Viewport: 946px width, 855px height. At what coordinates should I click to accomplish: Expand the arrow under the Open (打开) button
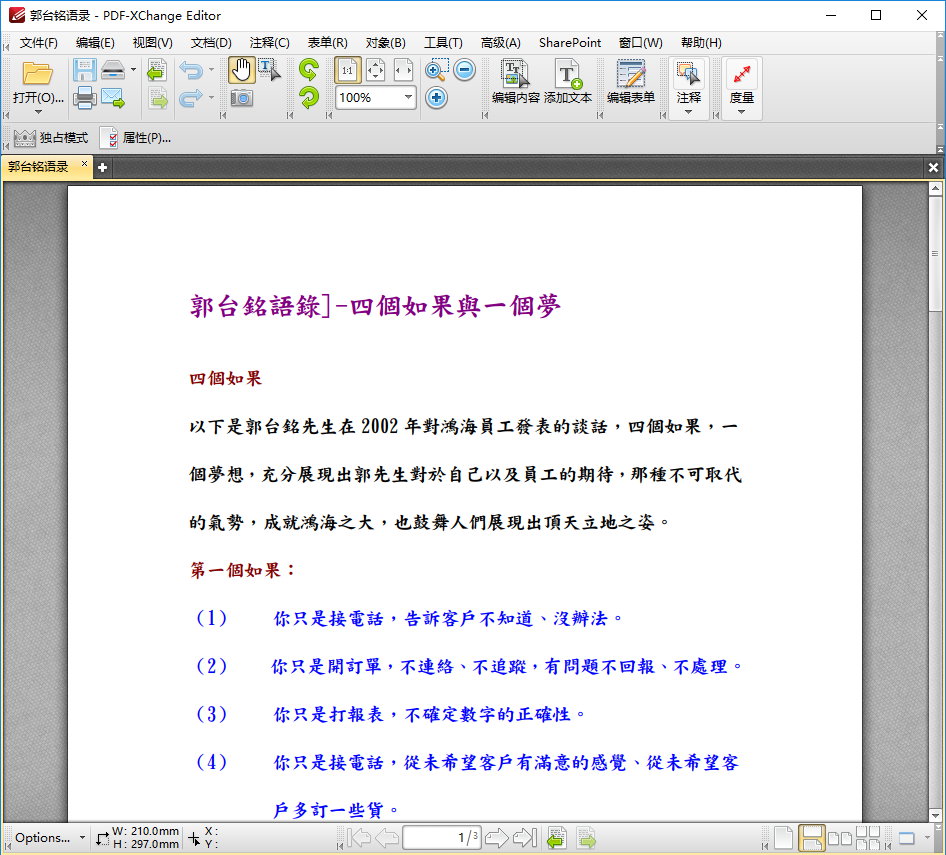[38, 112]
